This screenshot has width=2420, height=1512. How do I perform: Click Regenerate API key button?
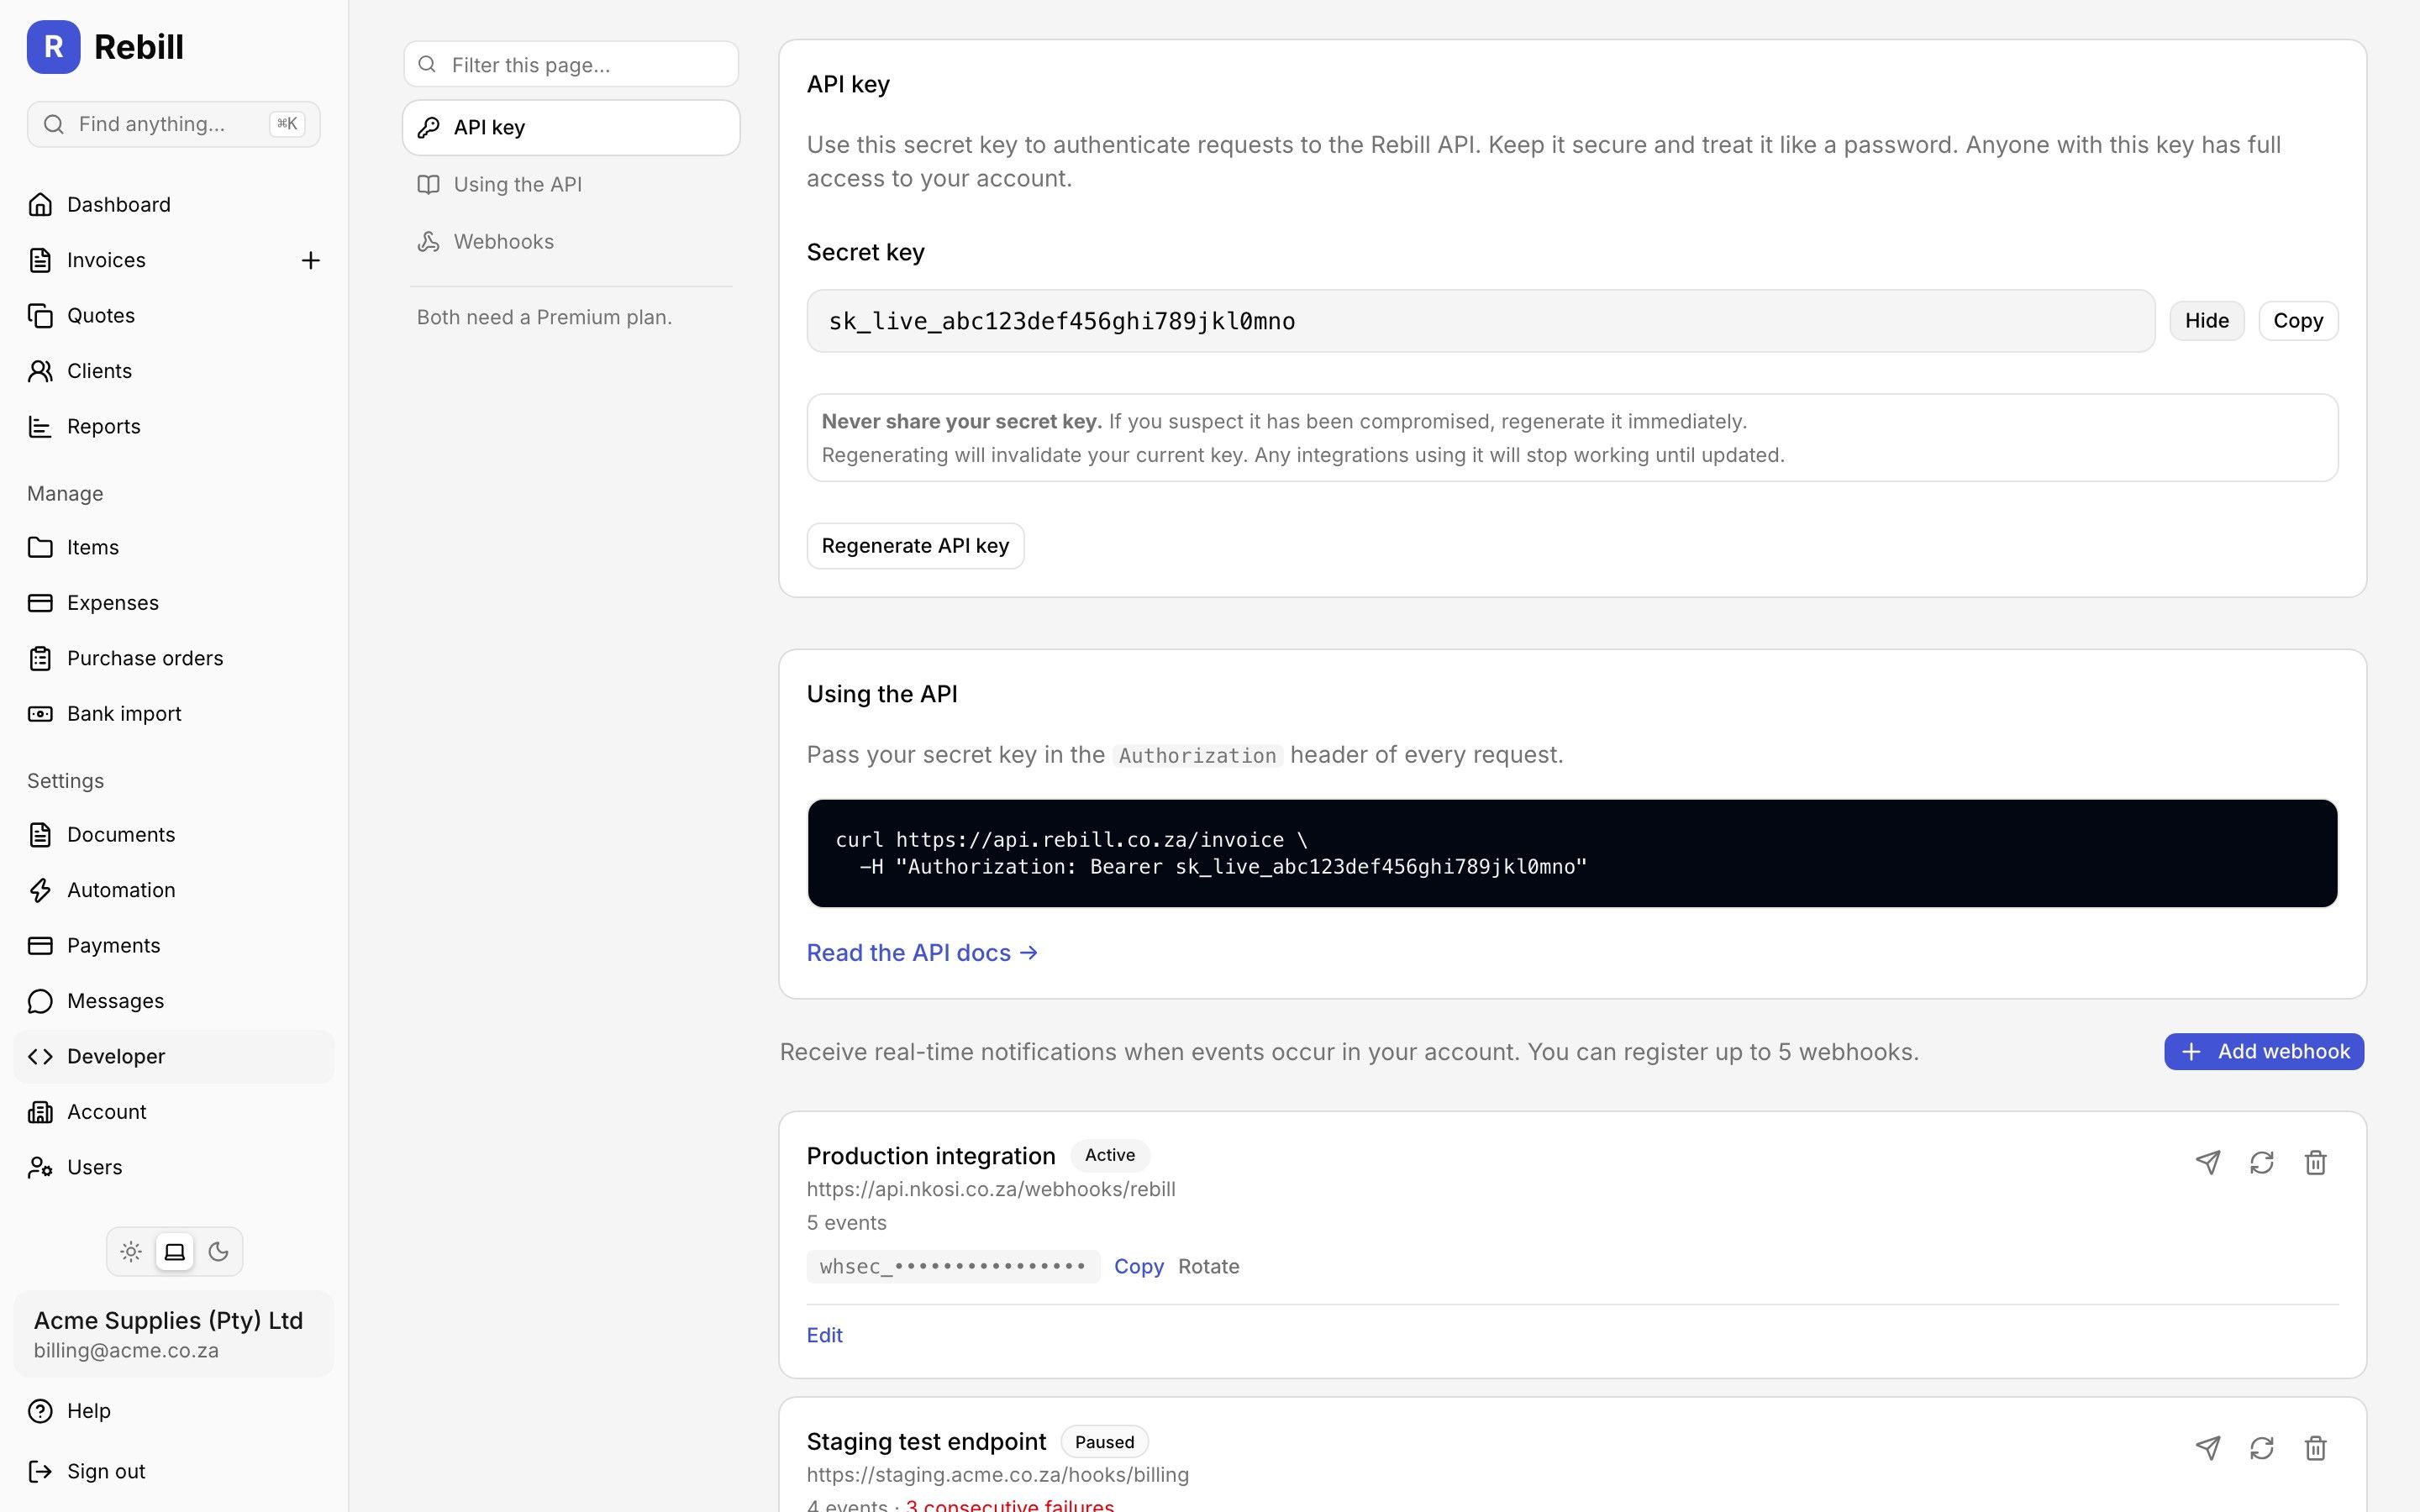[915, 546]
